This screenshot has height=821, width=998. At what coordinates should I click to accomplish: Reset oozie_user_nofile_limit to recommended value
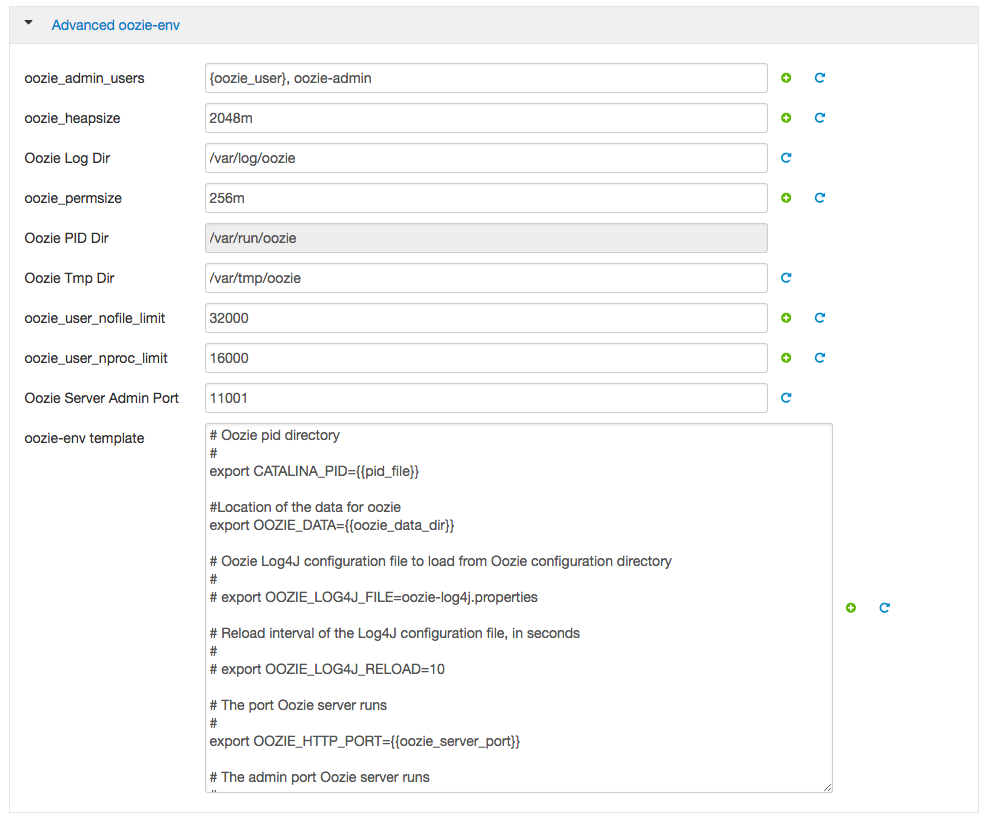pos(820,318)
